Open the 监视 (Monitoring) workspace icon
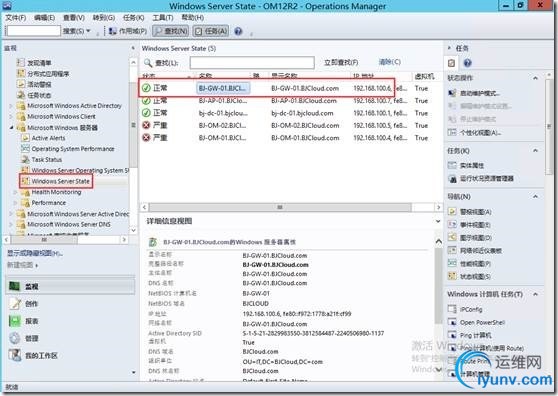Screen dimensions: 558x396 pyautogui.click(x=15, y=286)
